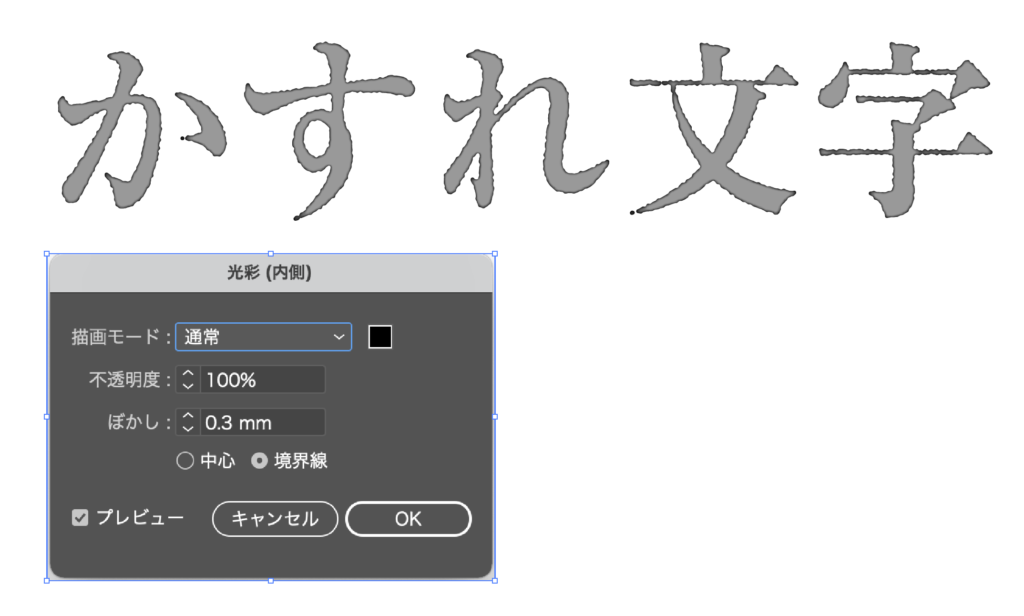This screenshot has height=616, width=1024.
Task: Toggle the プレビュー checkbox
Action: tap(80, 518)
